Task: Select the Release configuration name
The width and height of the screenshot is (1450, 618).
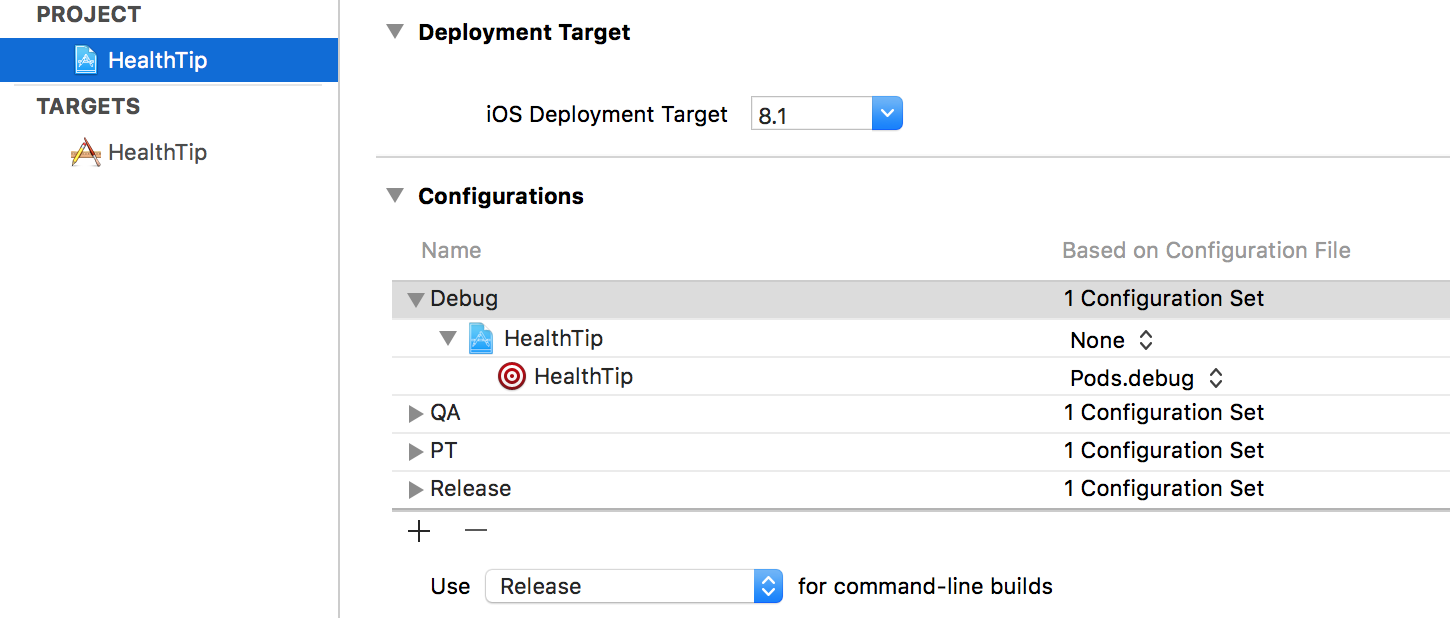Action: click(x=470, y=488)
